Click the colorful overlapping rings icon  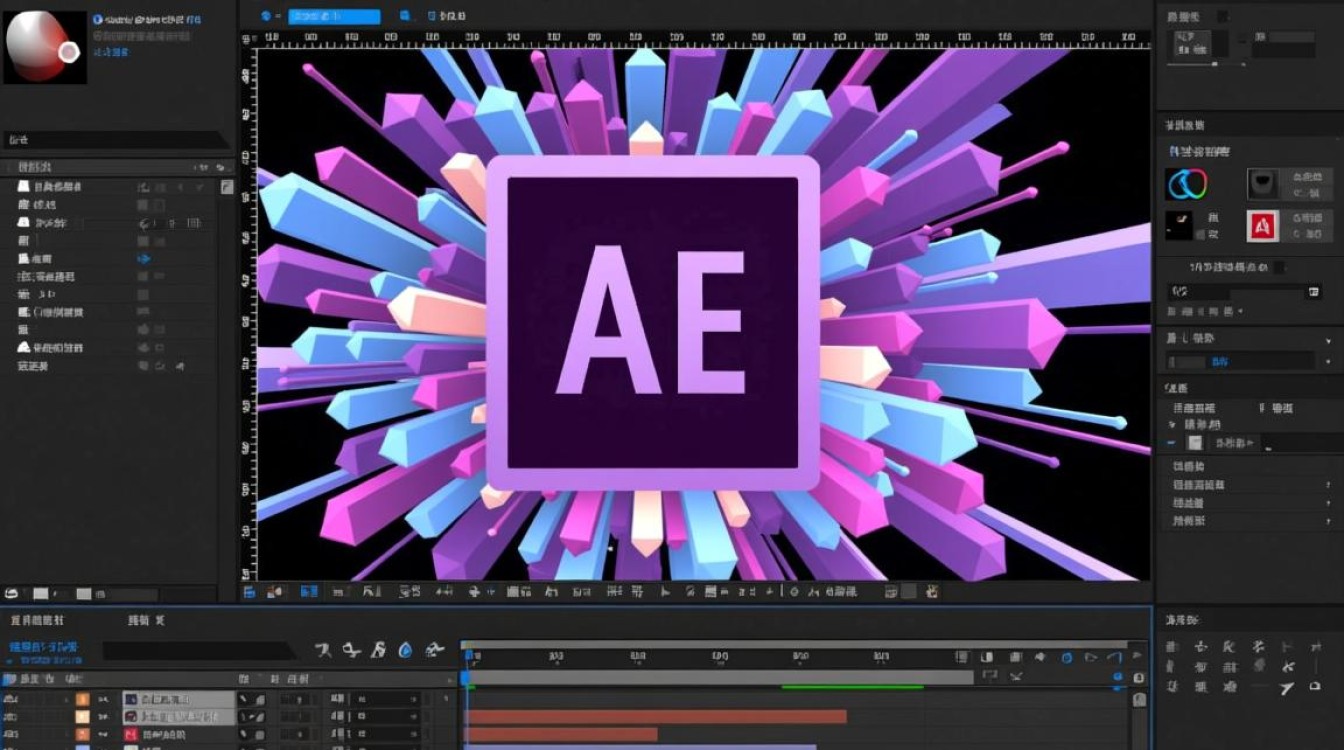pyautogui.click(x=1186, y=184)
